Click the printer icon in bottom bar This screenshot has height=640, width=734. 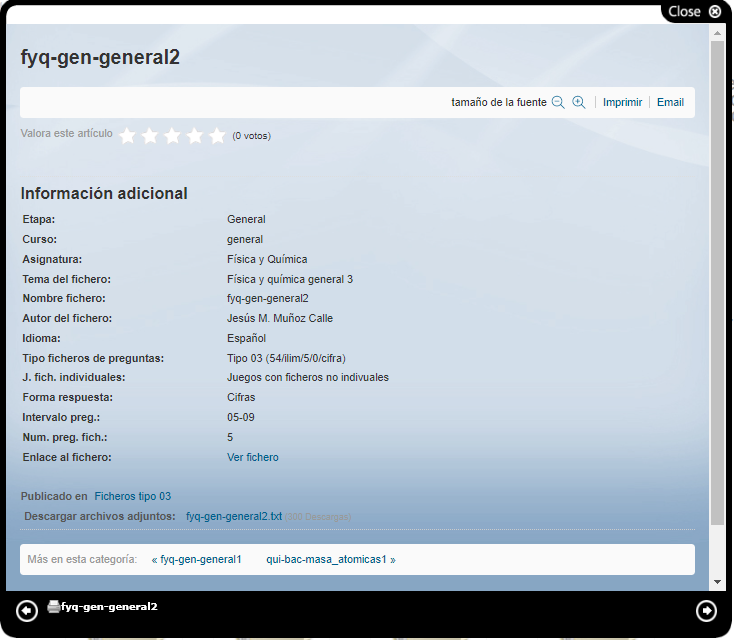click(53, 606)
